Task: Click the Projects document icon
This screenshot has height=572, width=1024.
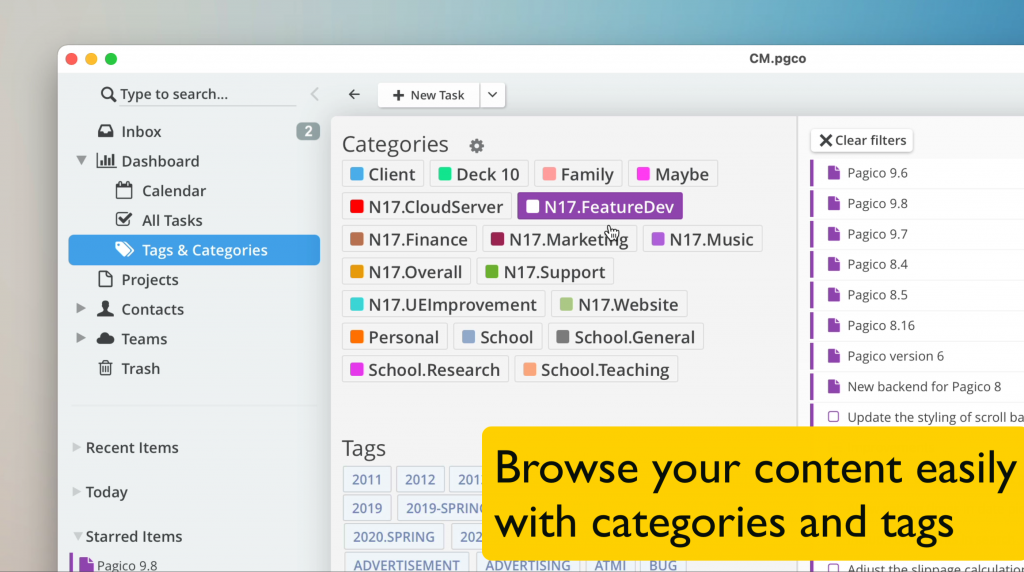Action: [x=105, y=279]
